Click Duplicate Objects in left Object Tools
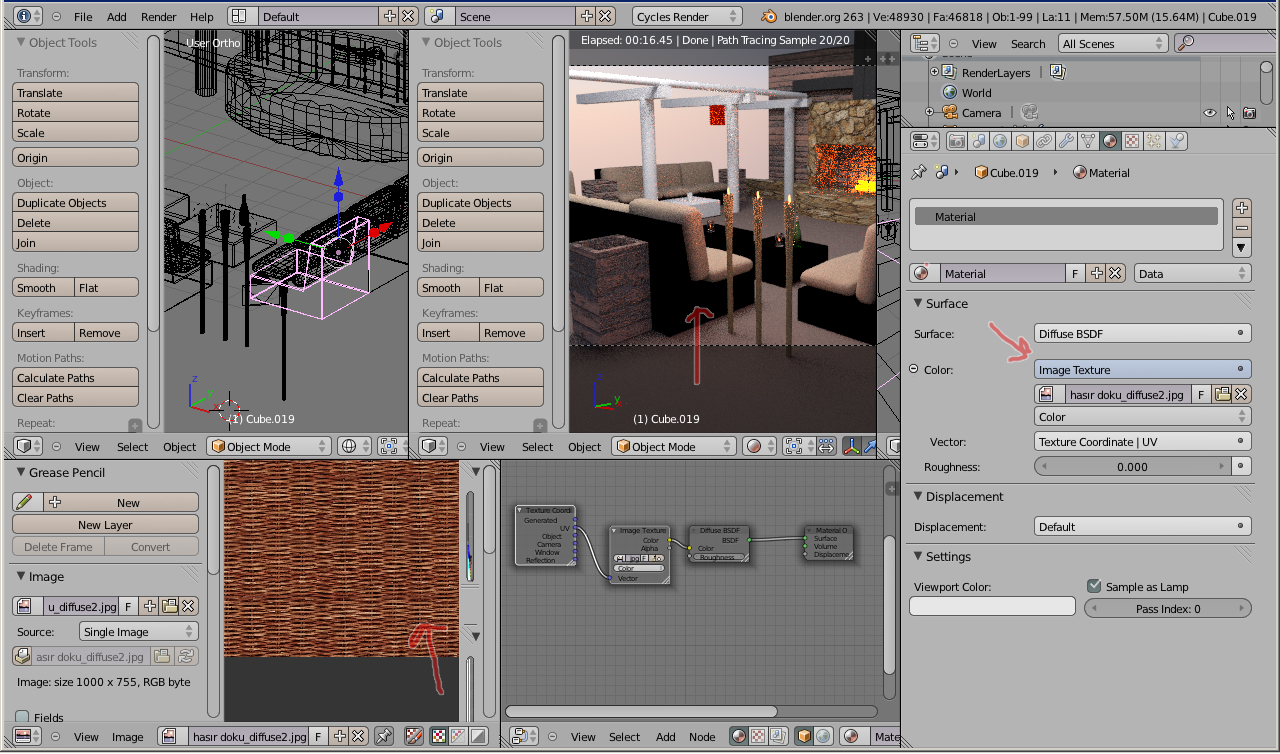The height and width of the screenshot is (754, 1280). pos(75,202)
